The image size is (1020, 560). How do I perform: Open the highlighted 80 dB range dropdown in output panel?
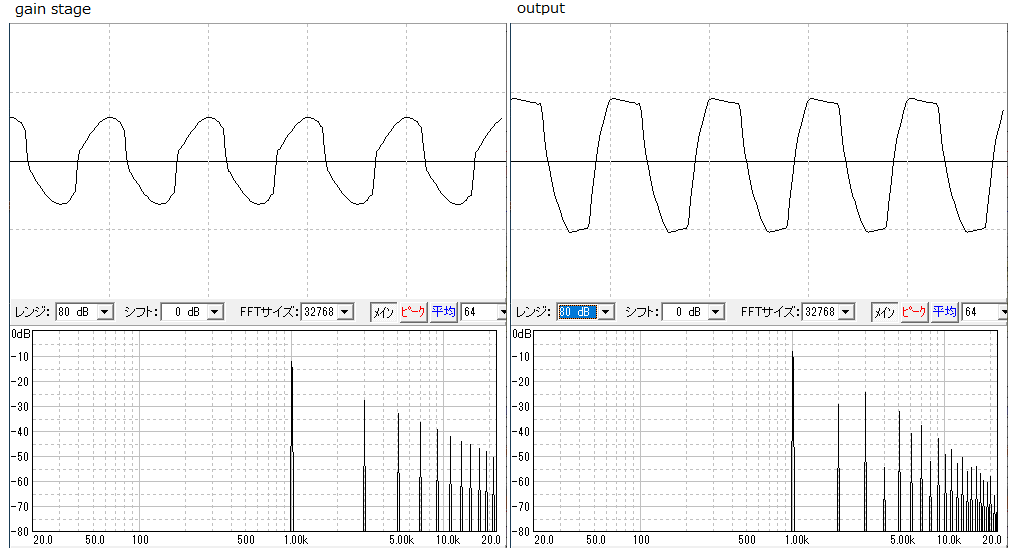pos(585,312)
